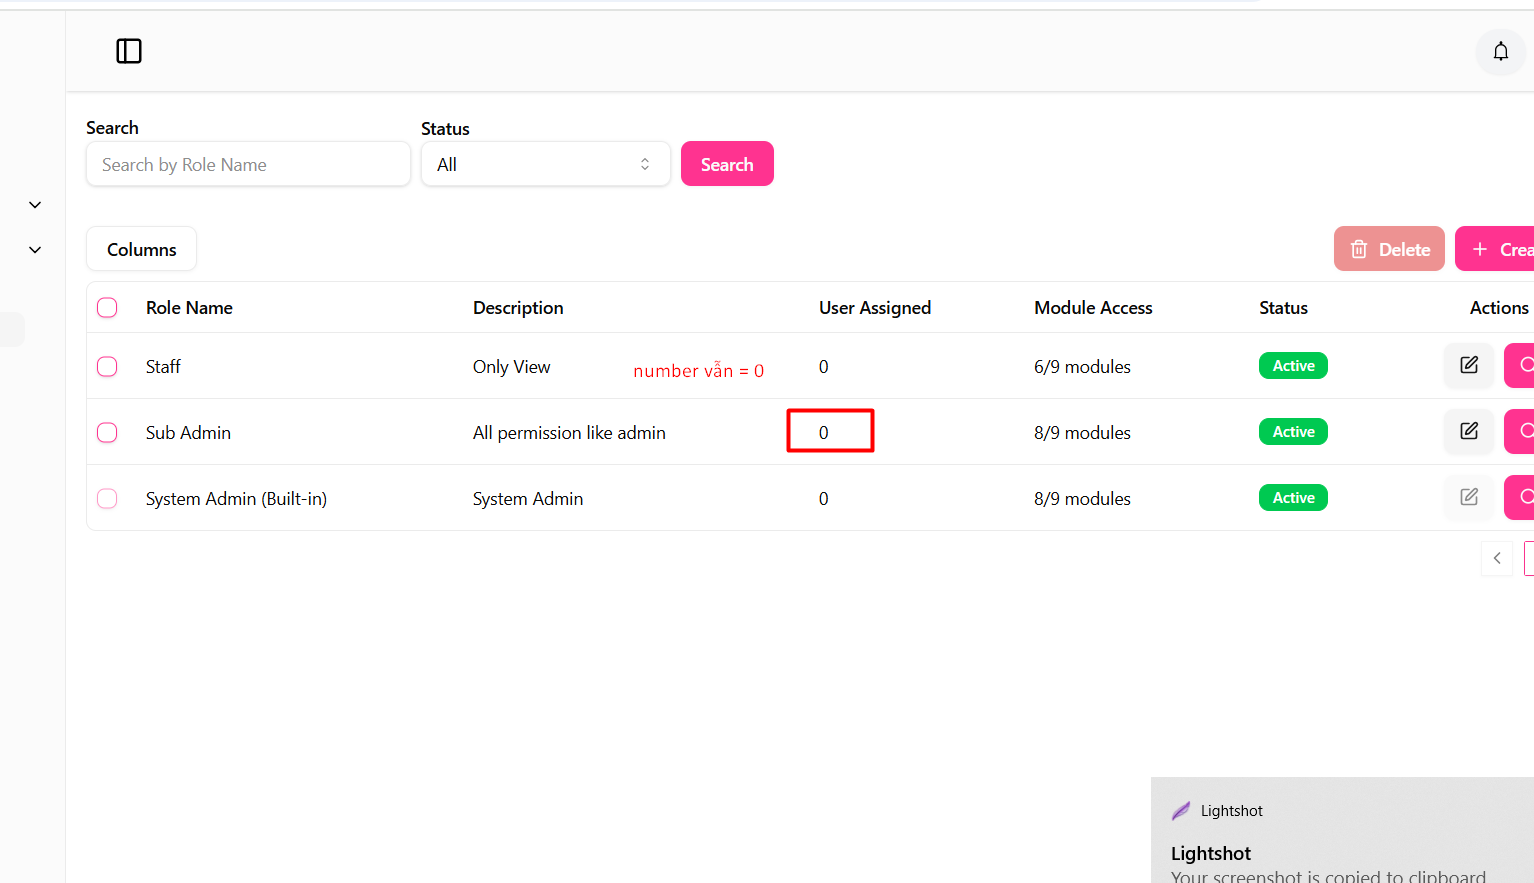Screen dimensions: 1534x883
Task: Go to previous page with left arrow
Action: coord(1496,559)
